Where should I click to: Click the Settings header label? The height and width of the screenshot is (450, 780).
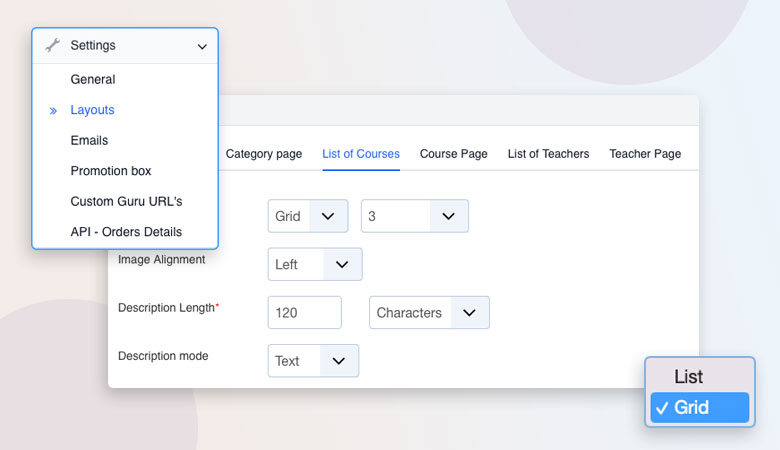[x=93, y=45]
